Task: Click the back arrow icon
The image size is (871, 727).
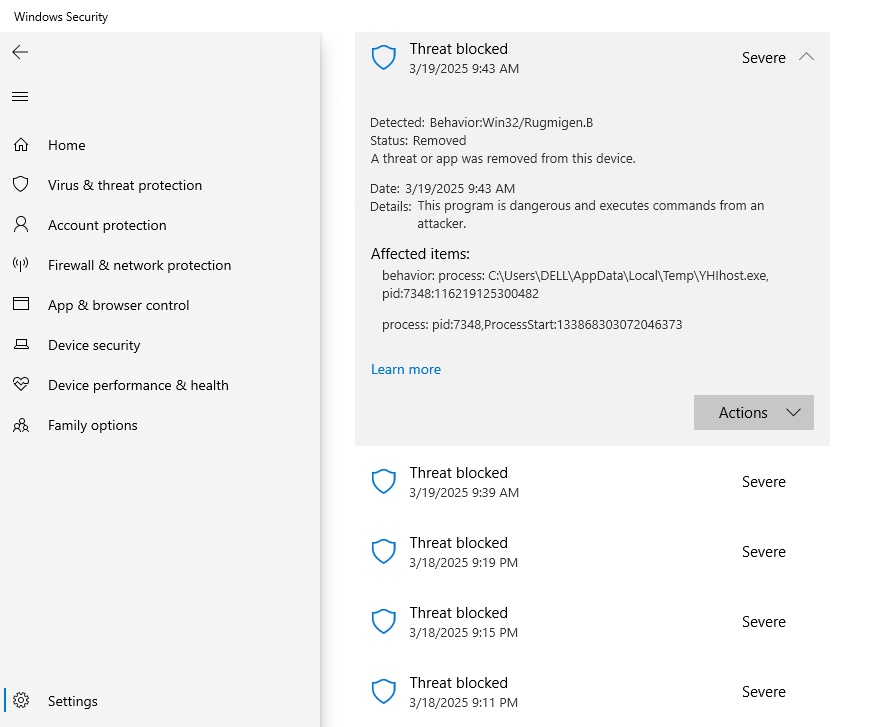Action: click(20, 52)
